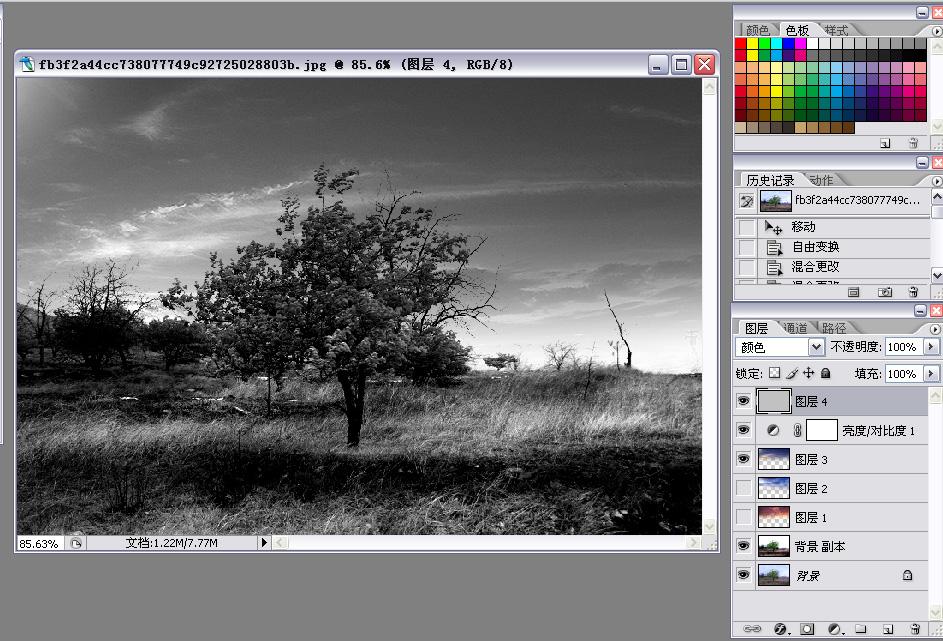
Task: Click the document window Photoshop file icon
Action: [x=27, y=64]
